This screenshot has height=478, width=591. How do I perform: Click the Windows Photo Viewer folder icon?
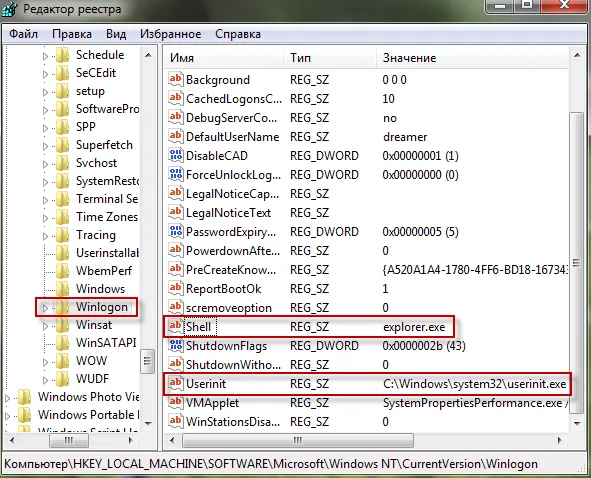(x=24, y=397)
